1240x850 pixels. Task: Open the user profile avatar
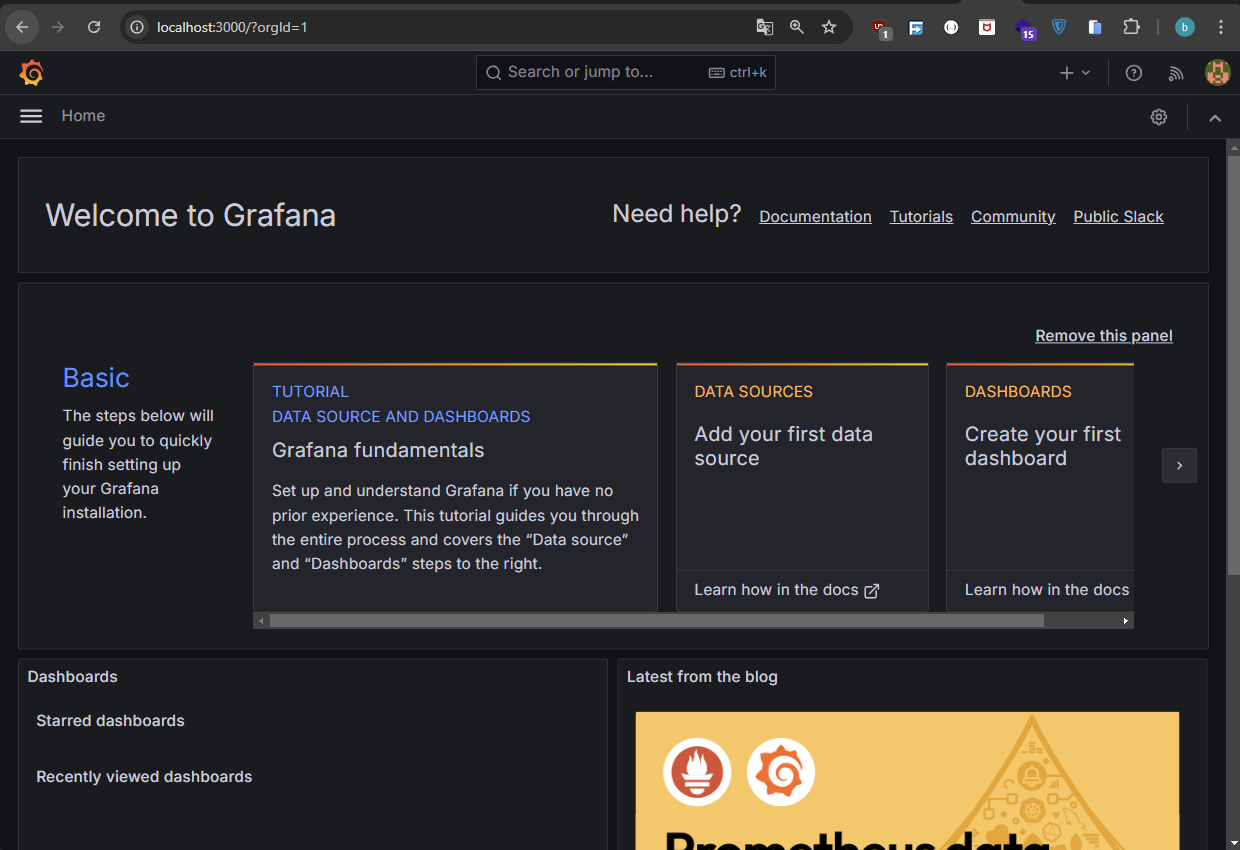click(x=1217, y=72)
